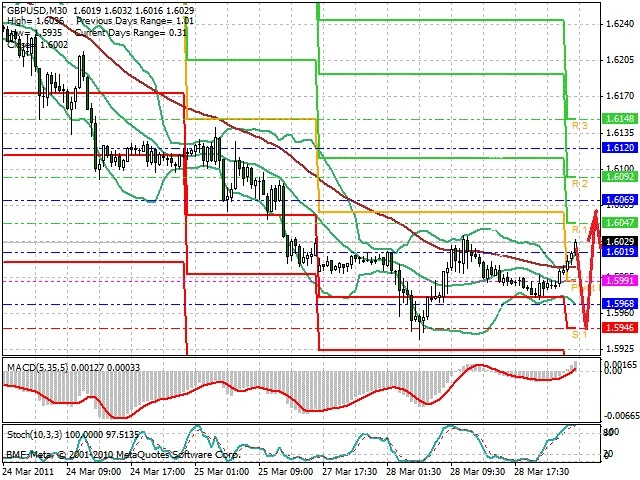The image size is (640, 480).
Task: Click the GBPUSD,M30 chart title text
Action: coord(38,11)
